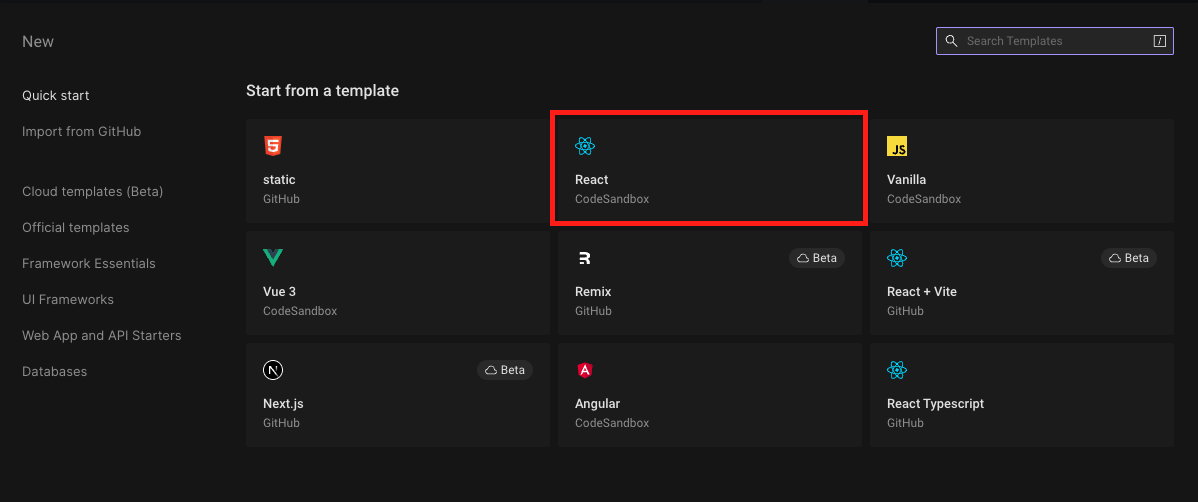Choose the Vue 3 template title

pos(280,292)
